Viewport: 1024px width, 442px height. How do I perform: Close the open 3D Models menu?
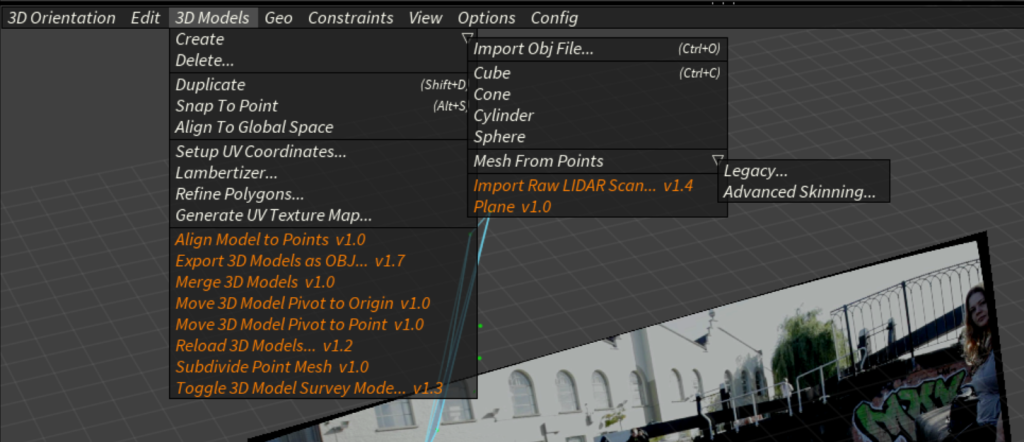(x=213, y=18)
